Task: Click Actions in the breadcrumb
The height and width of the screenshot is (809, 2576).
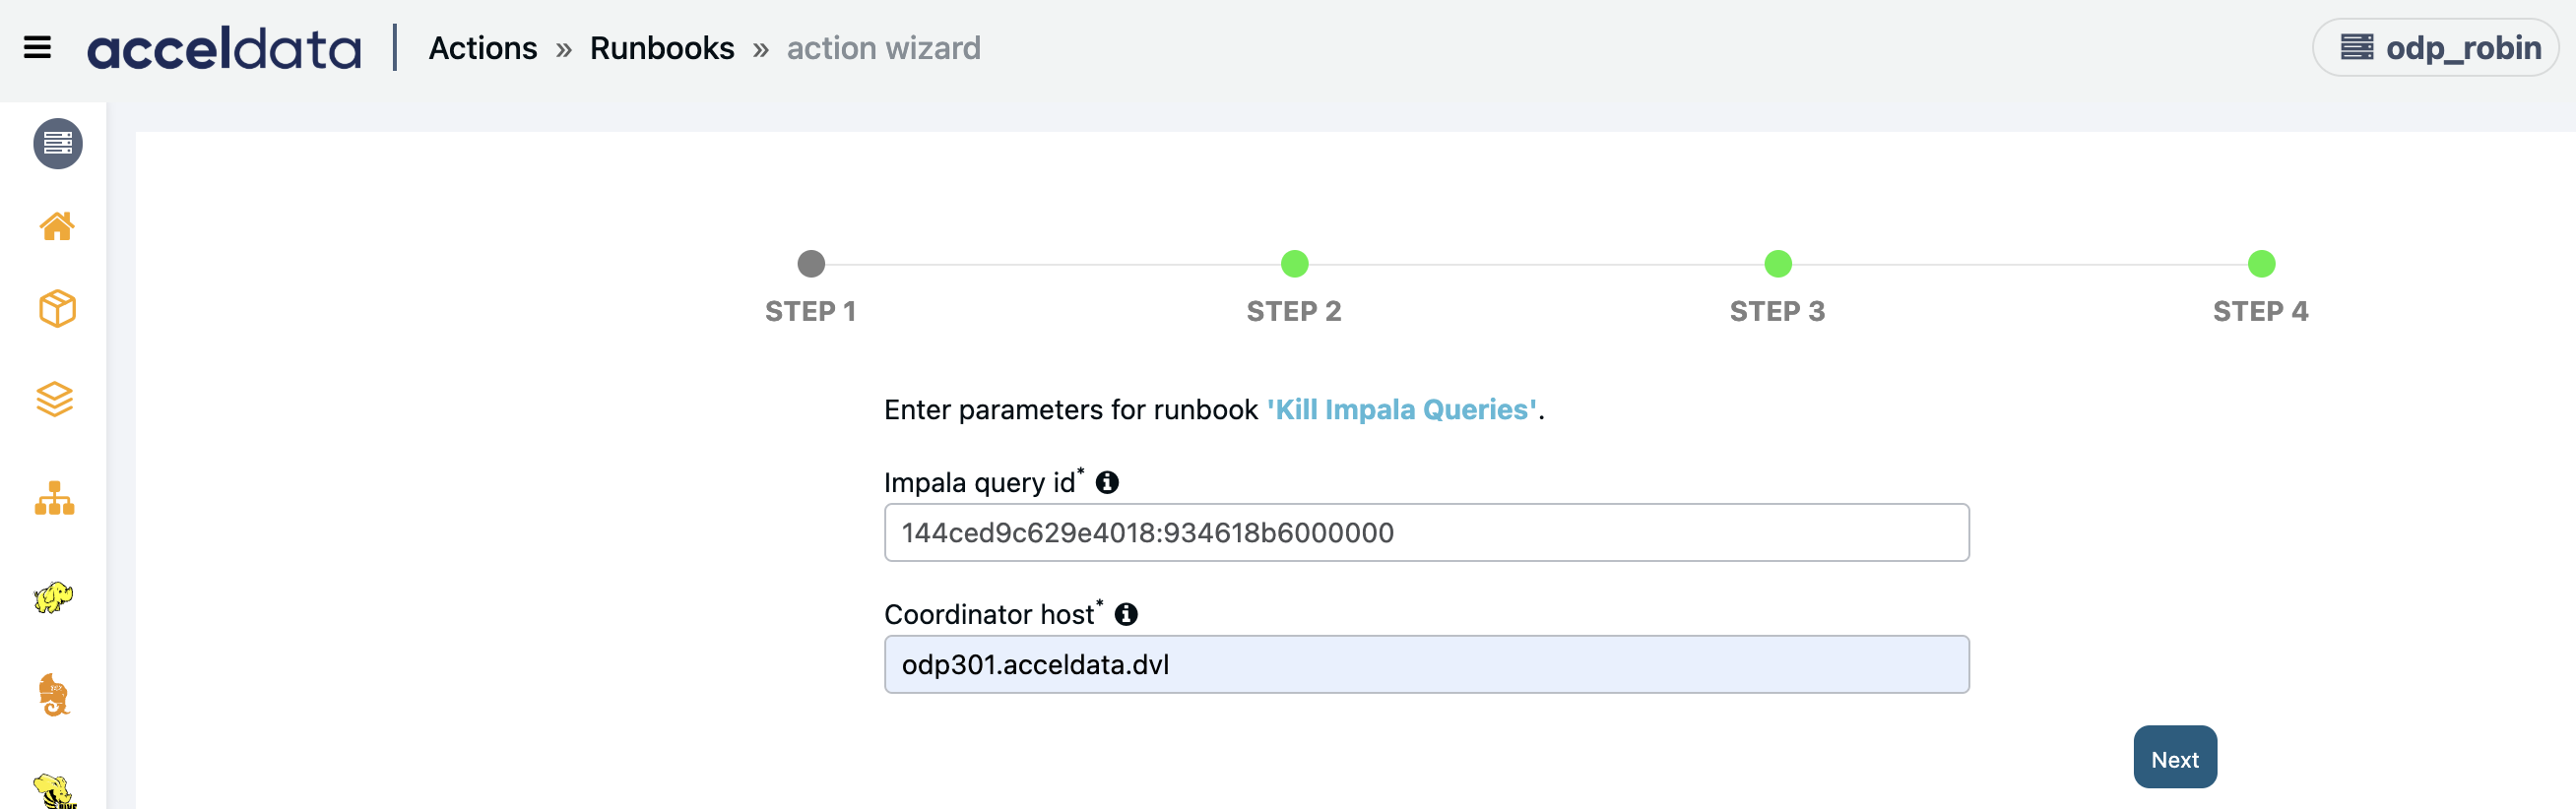Action: [x=483, y=47]
